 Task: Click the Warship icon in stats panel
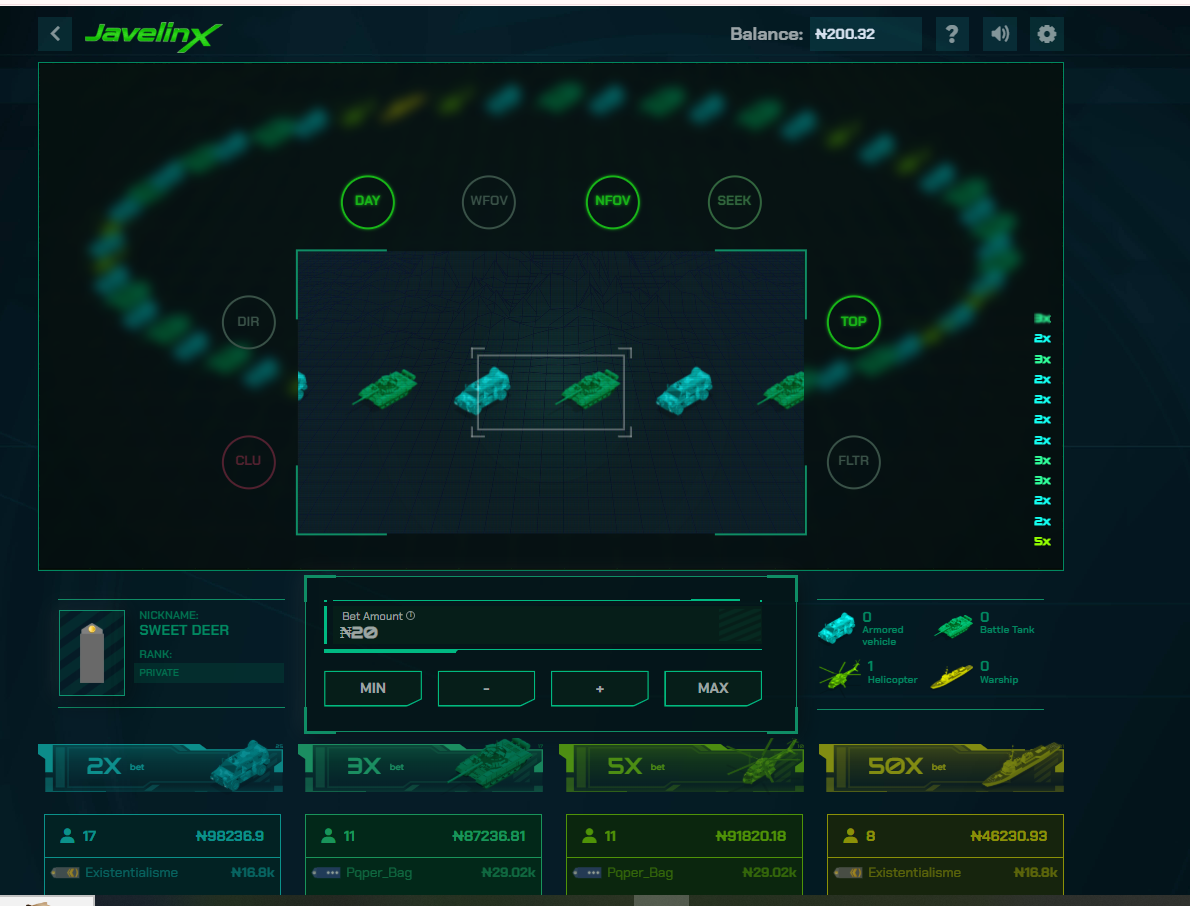(951, 676)
